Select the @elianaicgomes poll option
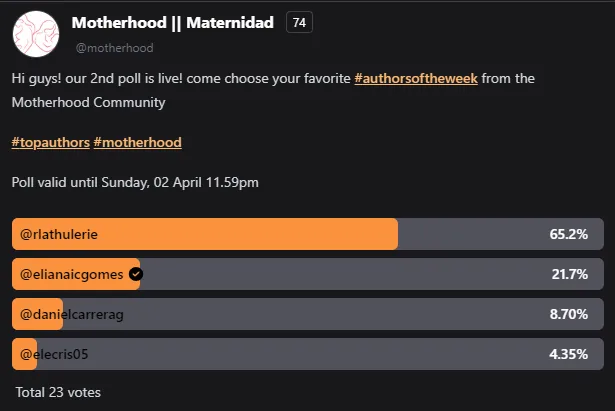Screen dimensions: 615x411 [x=308, y=274]
